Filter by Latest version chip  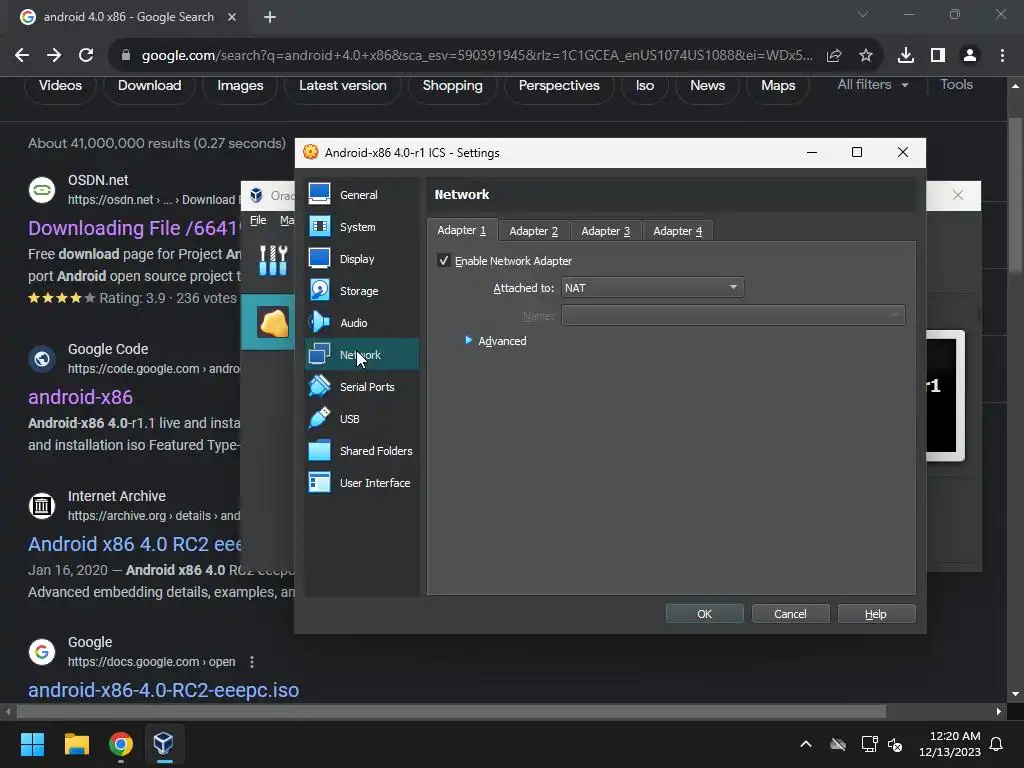(x=342, y=86)
